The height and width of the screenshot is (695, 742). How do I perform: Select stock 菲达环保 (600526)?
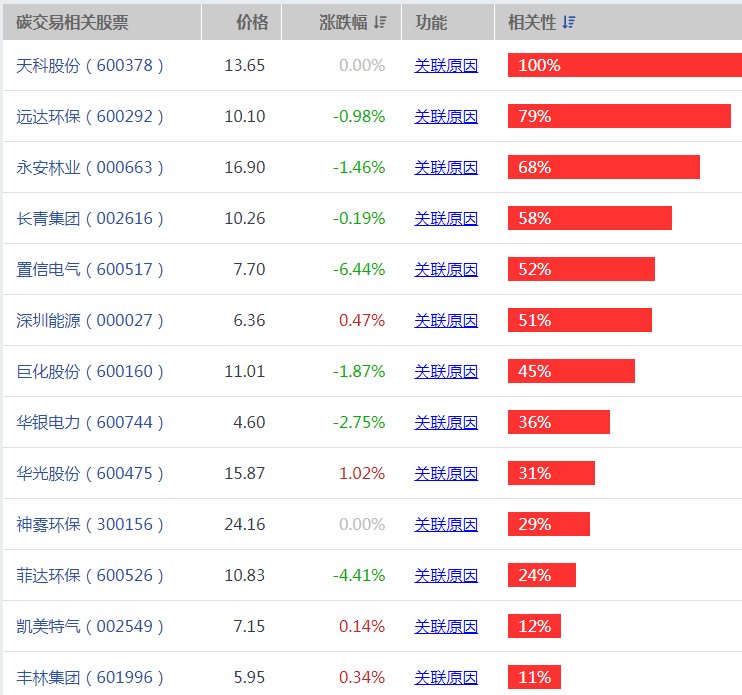(x=90, y=576)
